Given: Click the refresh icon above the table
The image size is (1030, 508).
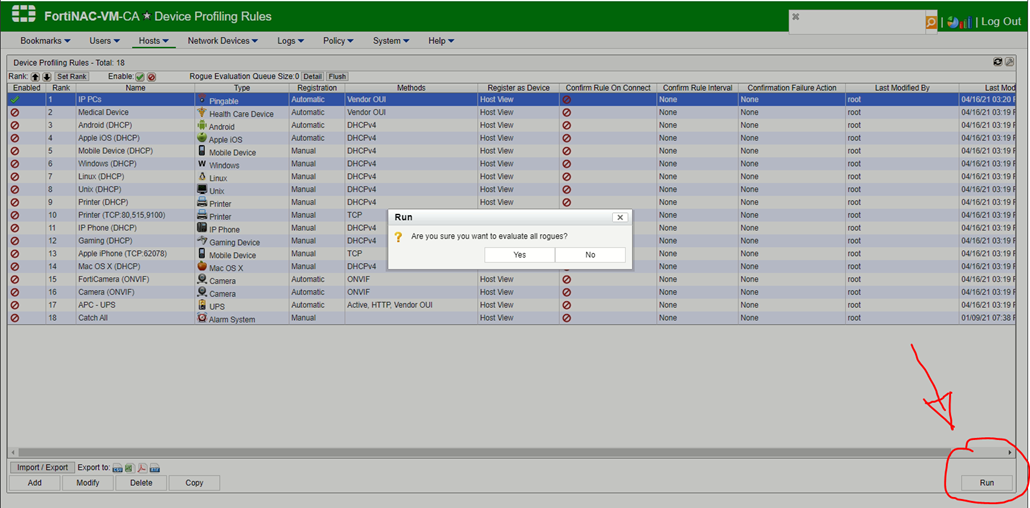Looking at the screenshot, I should click(x=997, y=62).
